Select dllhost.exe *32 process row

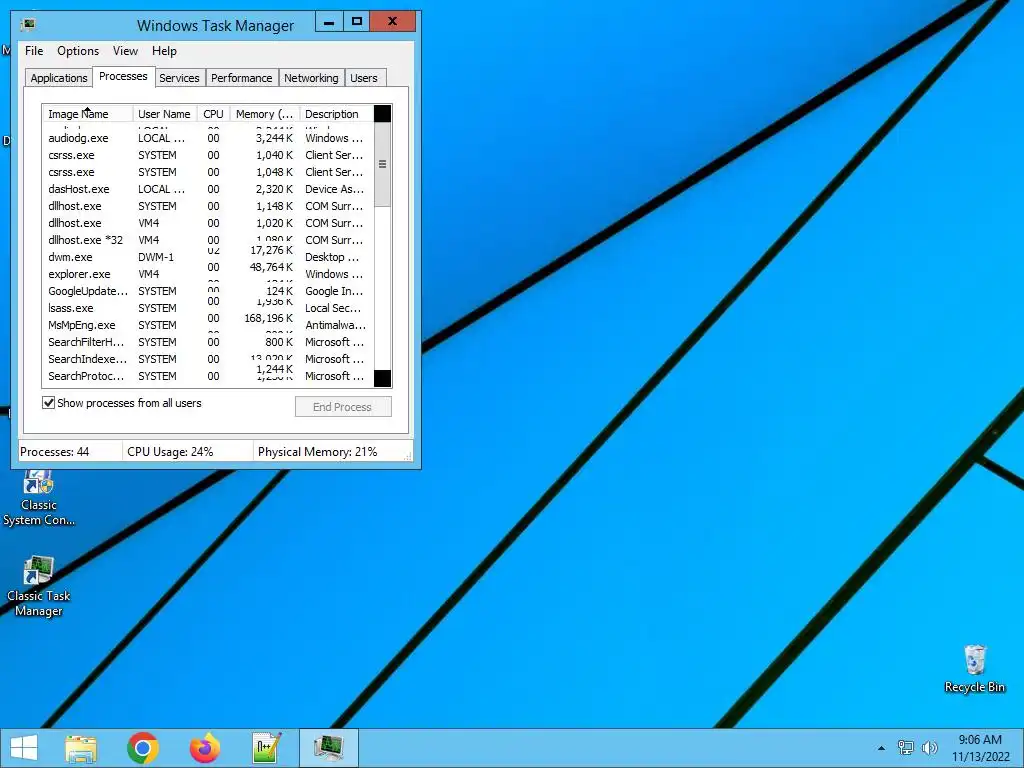(208, 240)
